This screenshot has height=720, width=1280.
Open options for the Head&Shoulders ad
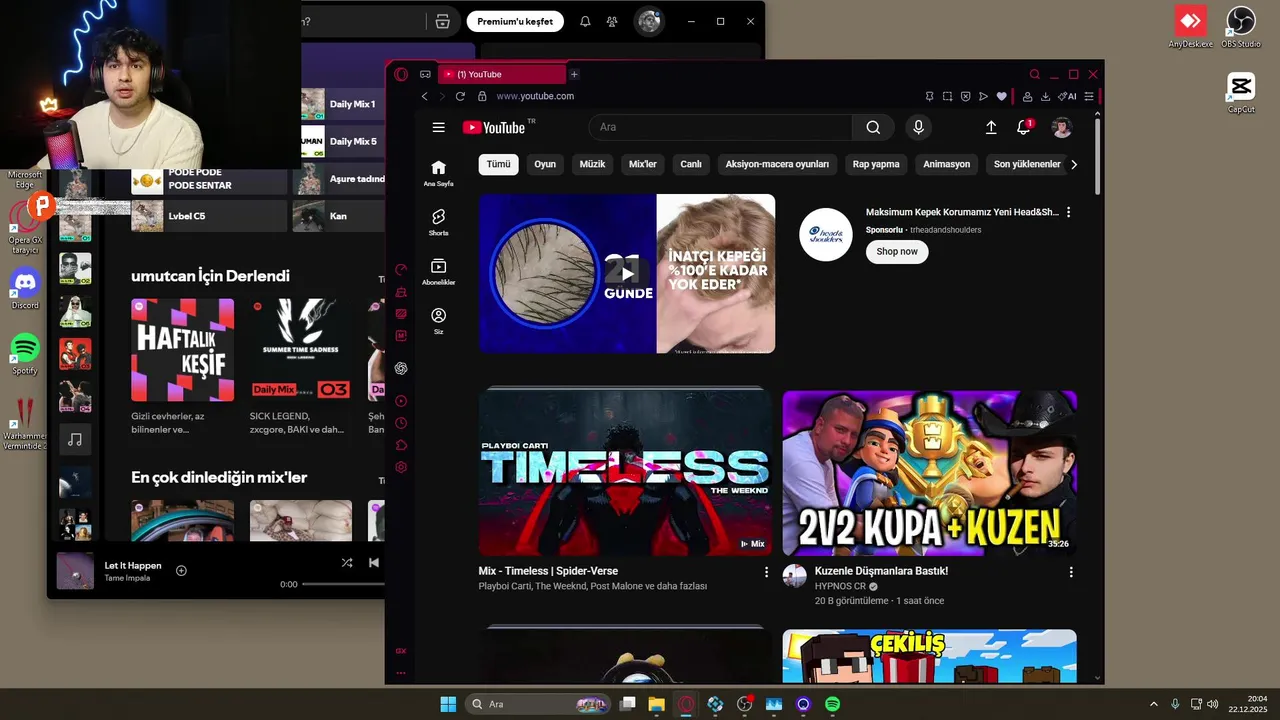(1068, 212)
